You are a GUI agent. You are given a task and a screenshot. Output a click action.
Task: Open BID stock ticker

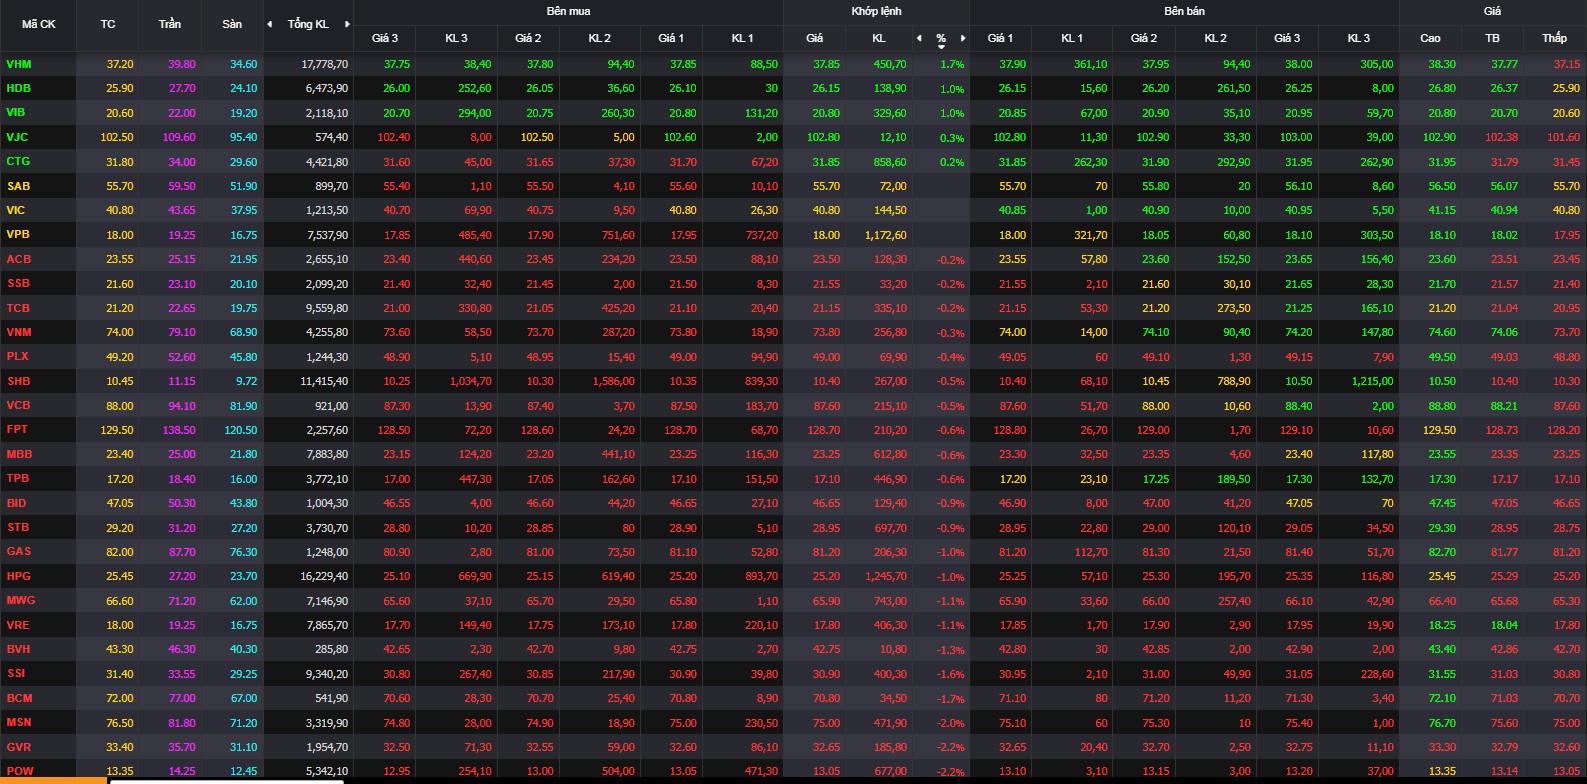point(16,503)
